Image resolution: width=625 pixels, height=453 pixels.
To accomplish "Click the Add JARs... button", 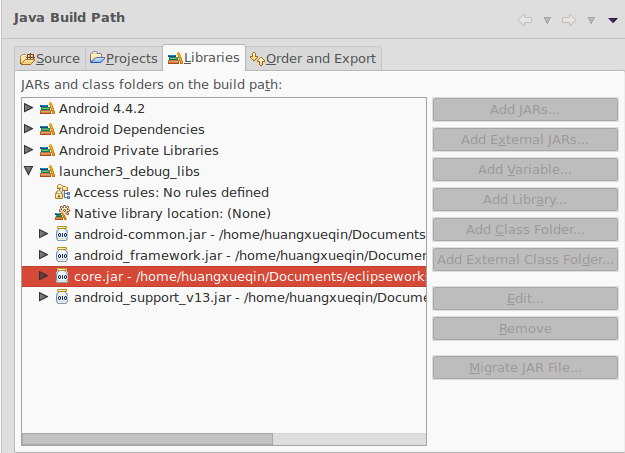I will pos(525,109).
